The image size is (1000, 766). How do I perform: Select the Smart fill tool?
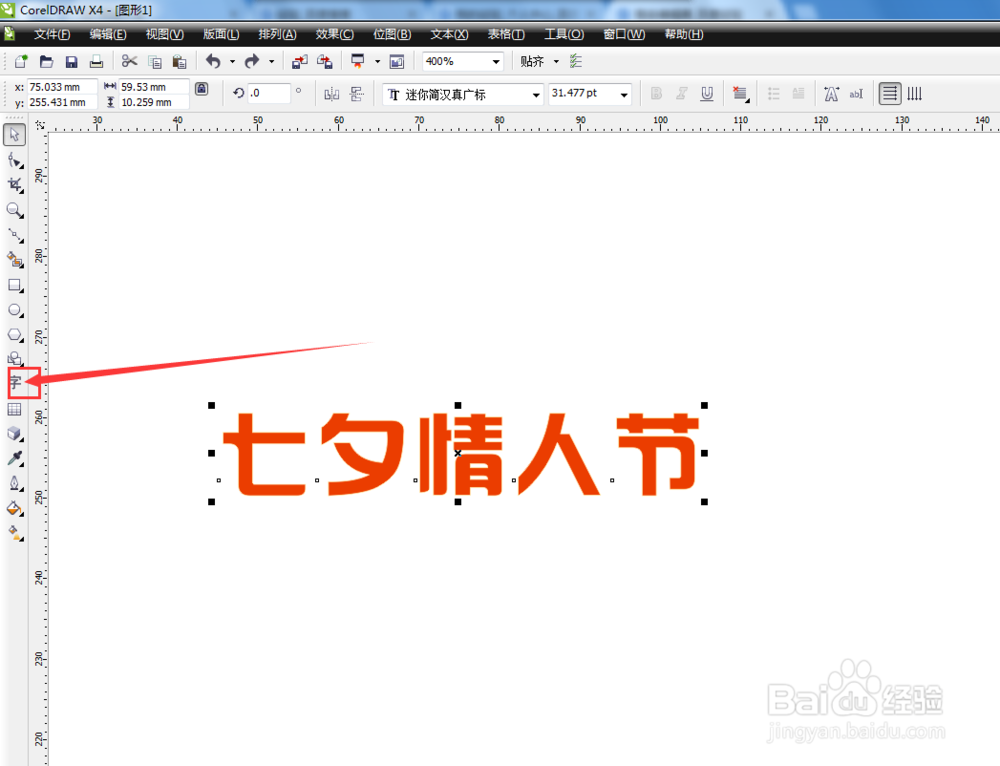pos(15,260)
